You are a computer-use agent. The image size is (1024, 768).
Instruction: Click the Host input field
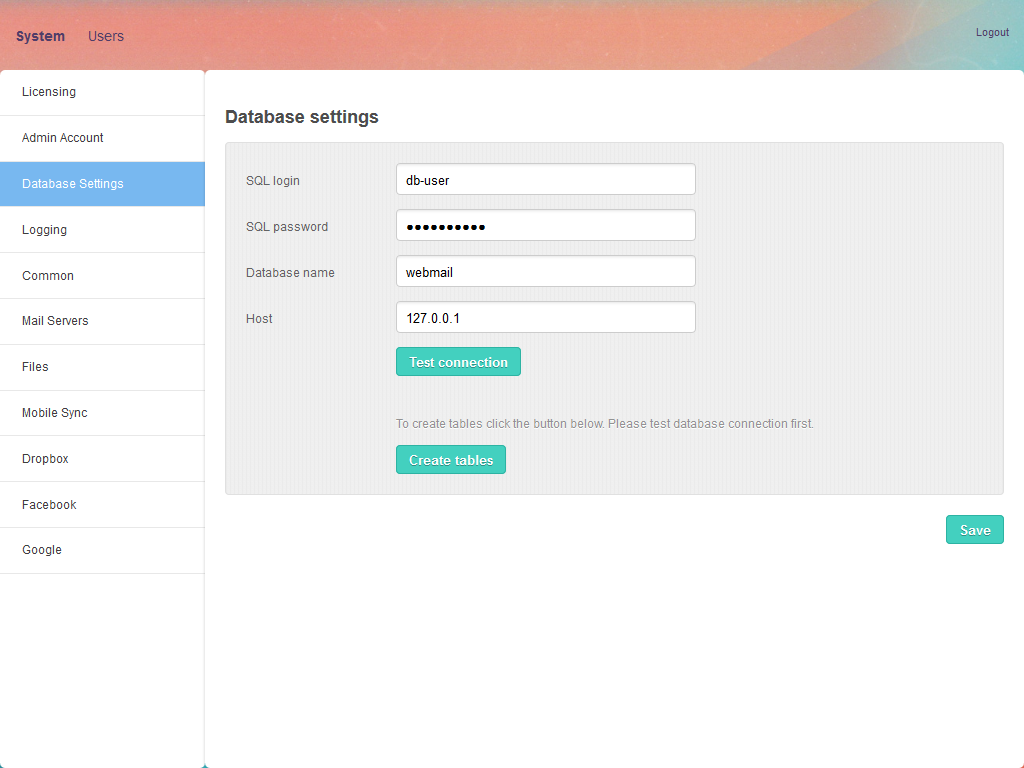tap(545, 318)
